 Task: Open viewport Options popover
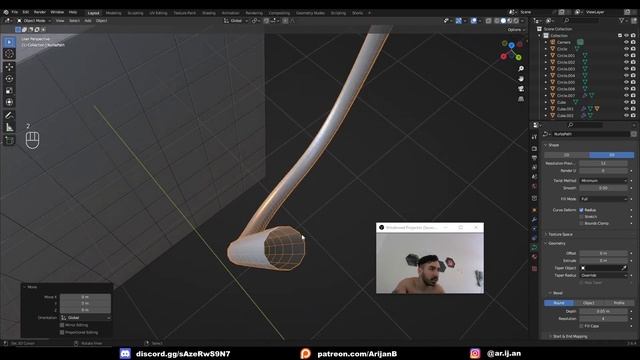click(x=516, y=30)
